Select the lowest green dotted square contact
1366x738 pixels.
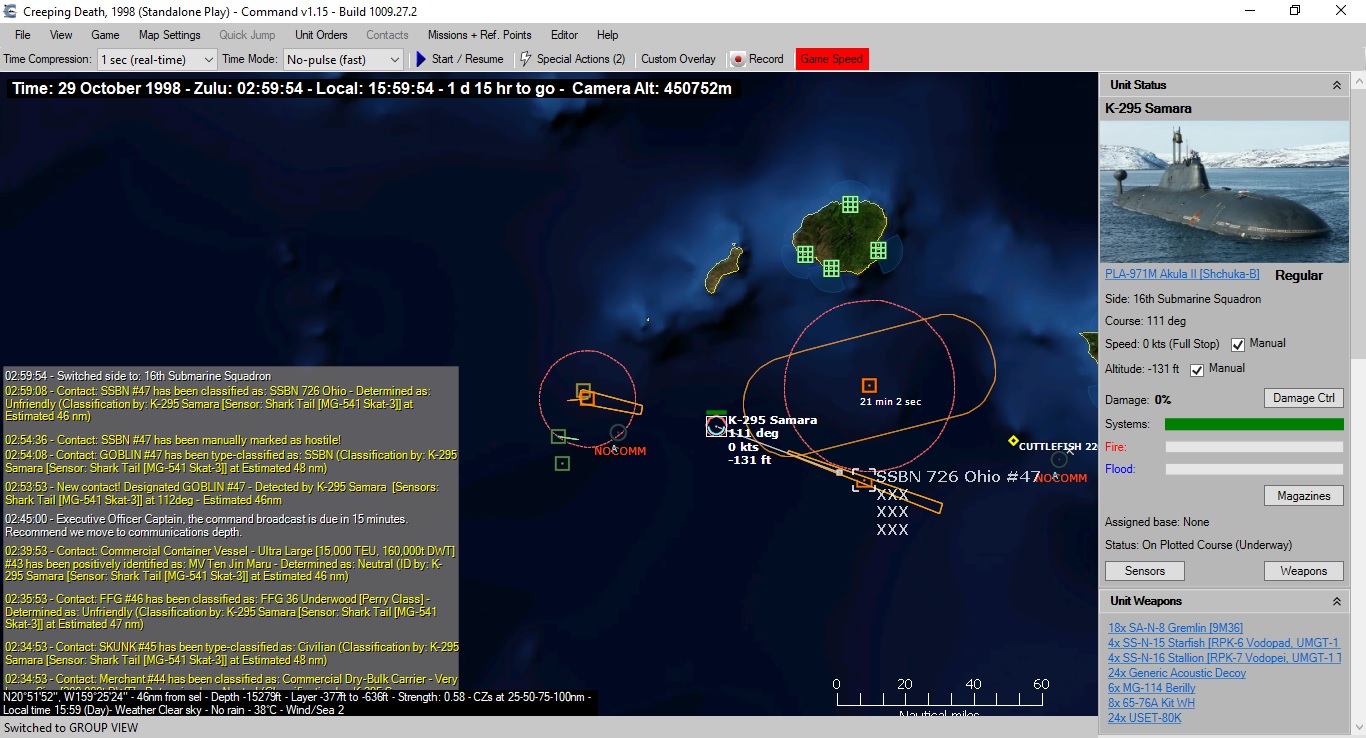(562, 463)
